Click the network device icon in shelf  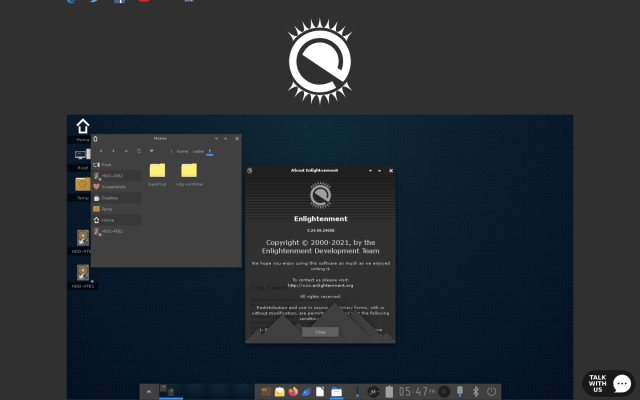point(460,392)
